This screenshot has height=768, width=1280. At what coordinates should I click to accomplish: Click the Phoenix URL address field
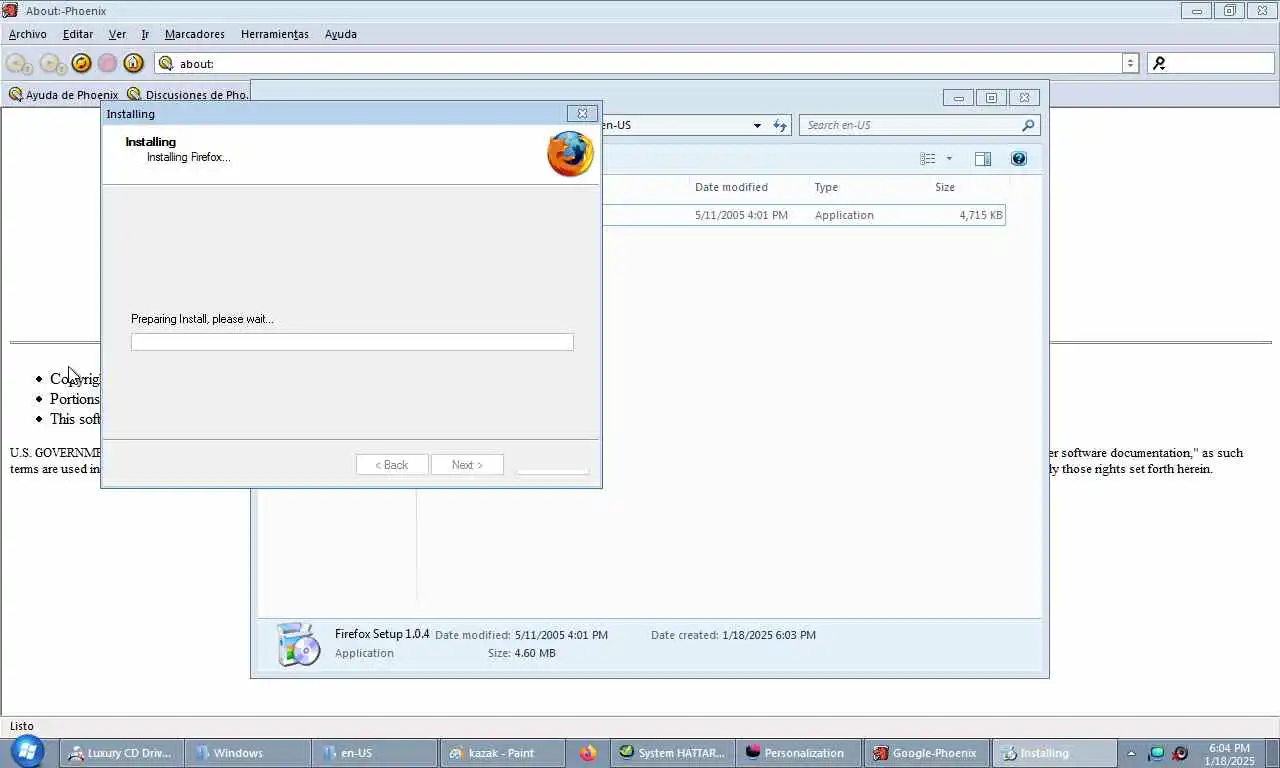[x=640, y=63]
